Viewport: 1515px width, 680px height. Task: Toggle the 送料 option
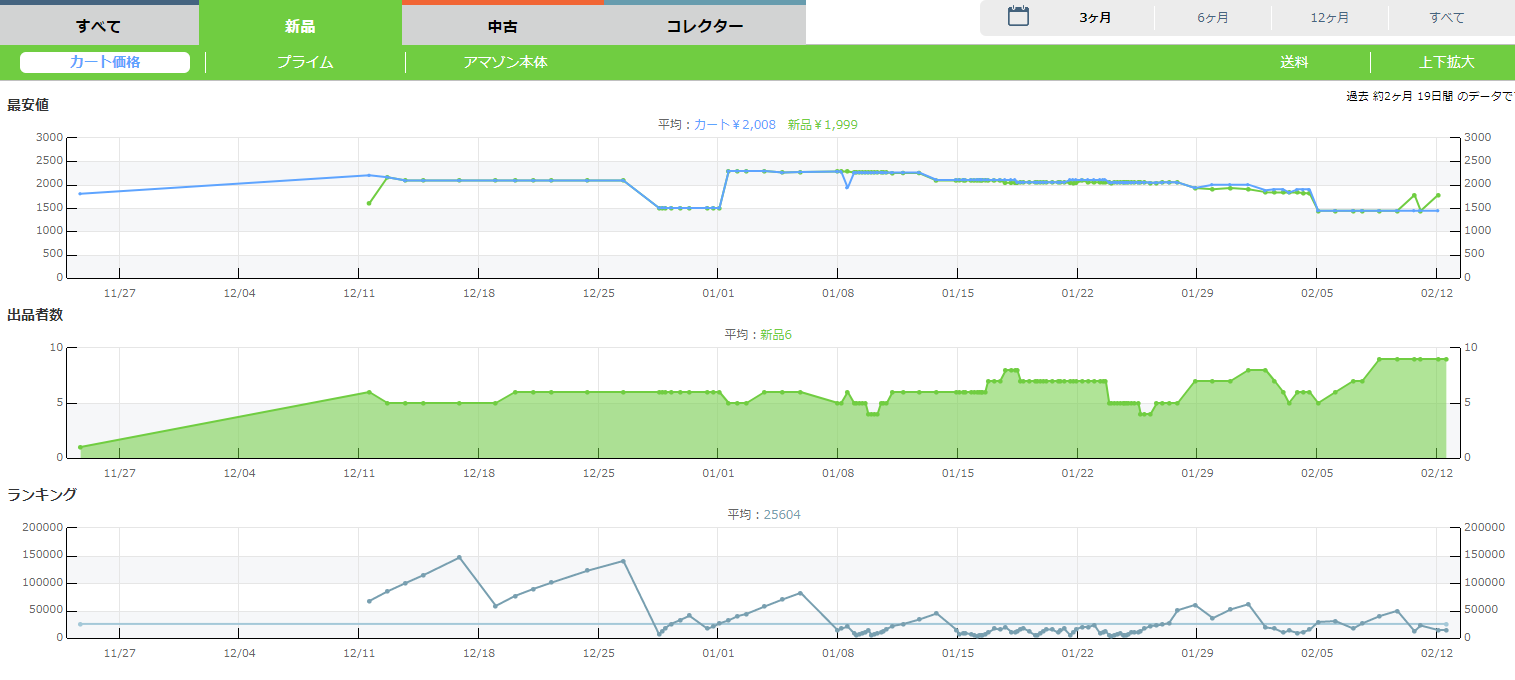coord(1293,62)
